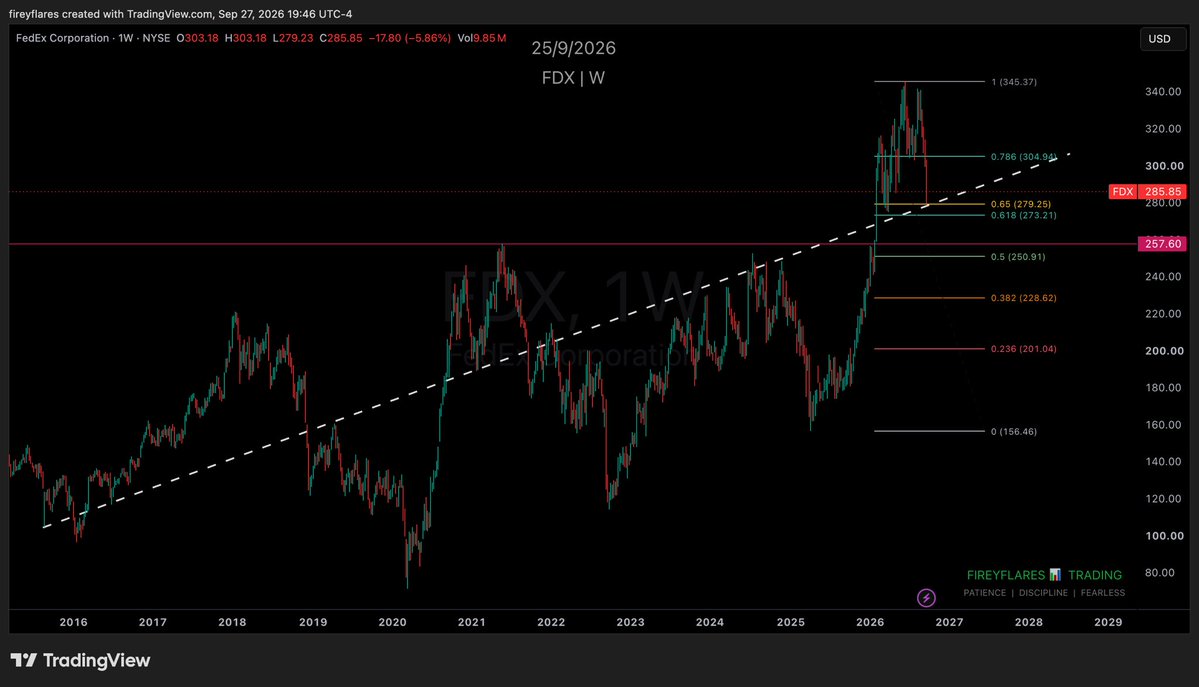Click the FDX | W text annotation

coord(574,78)
